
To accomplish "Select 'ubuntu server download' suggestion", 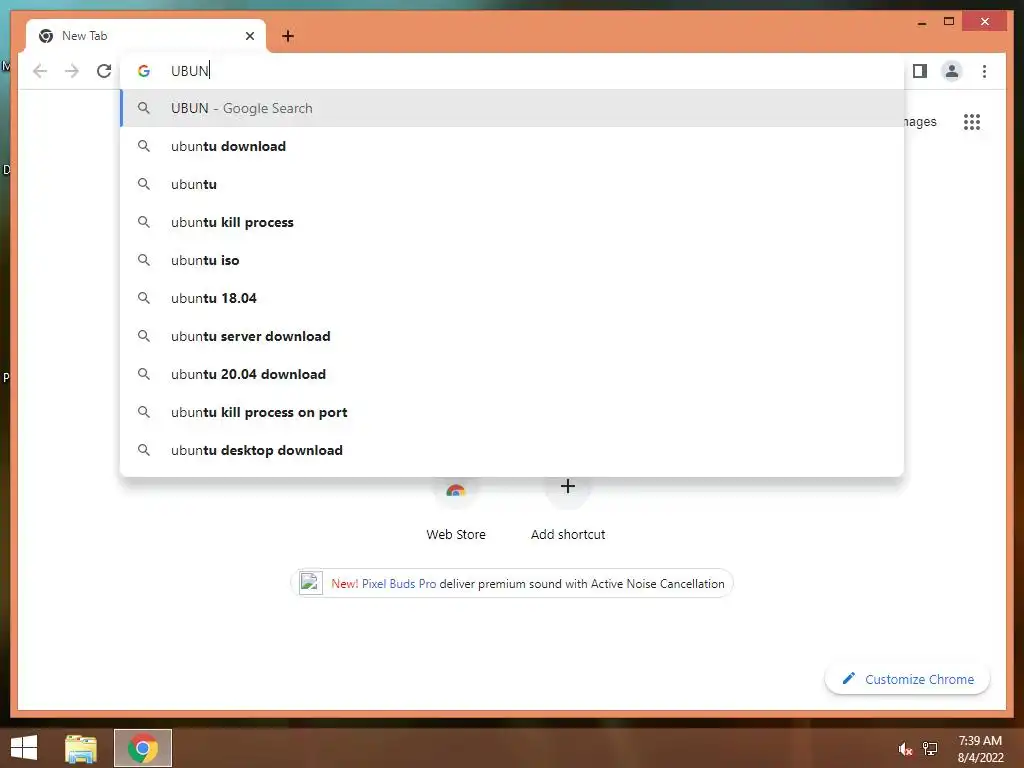I will 512,336.
